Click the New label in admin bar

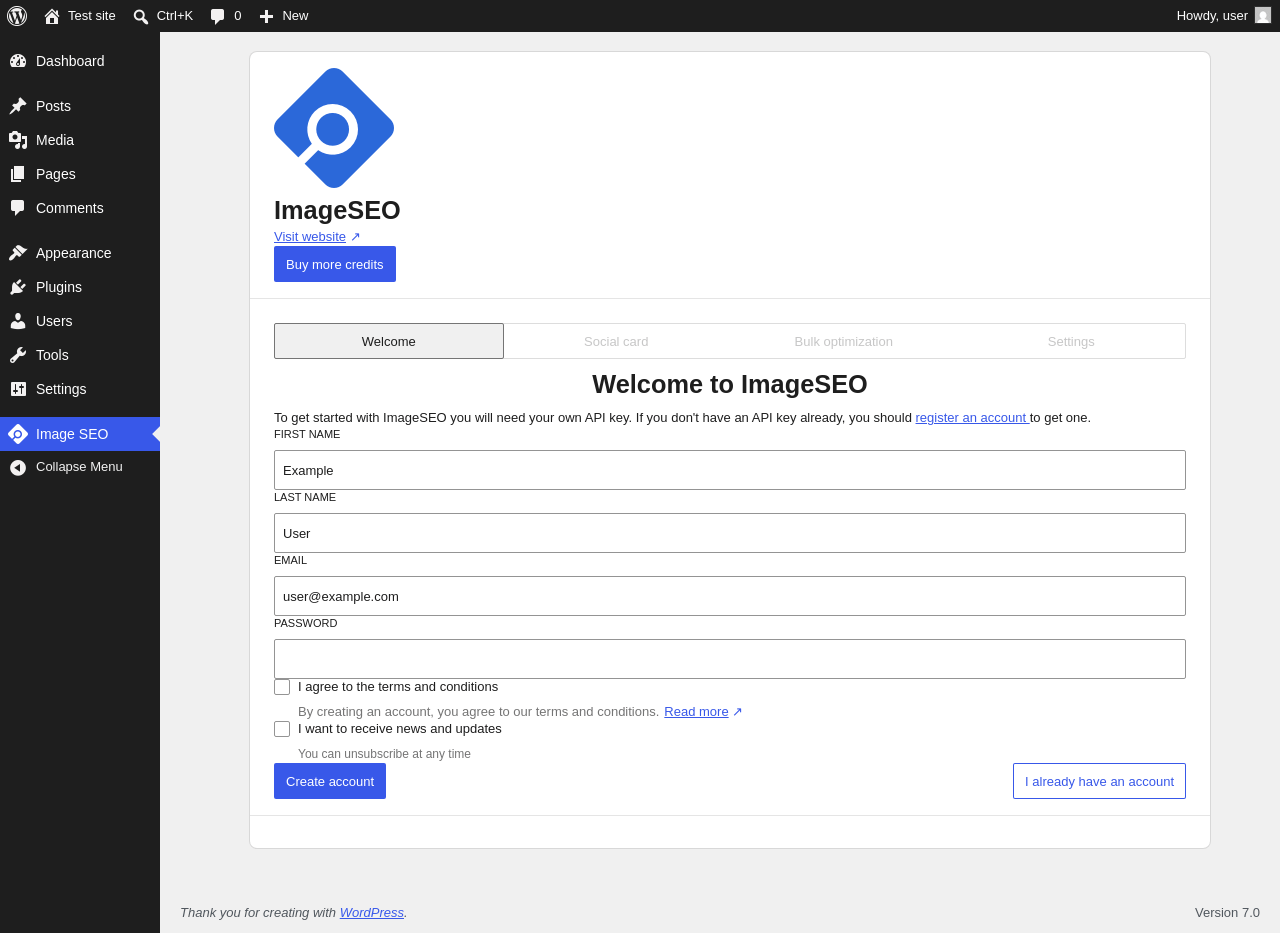point(295,16)
